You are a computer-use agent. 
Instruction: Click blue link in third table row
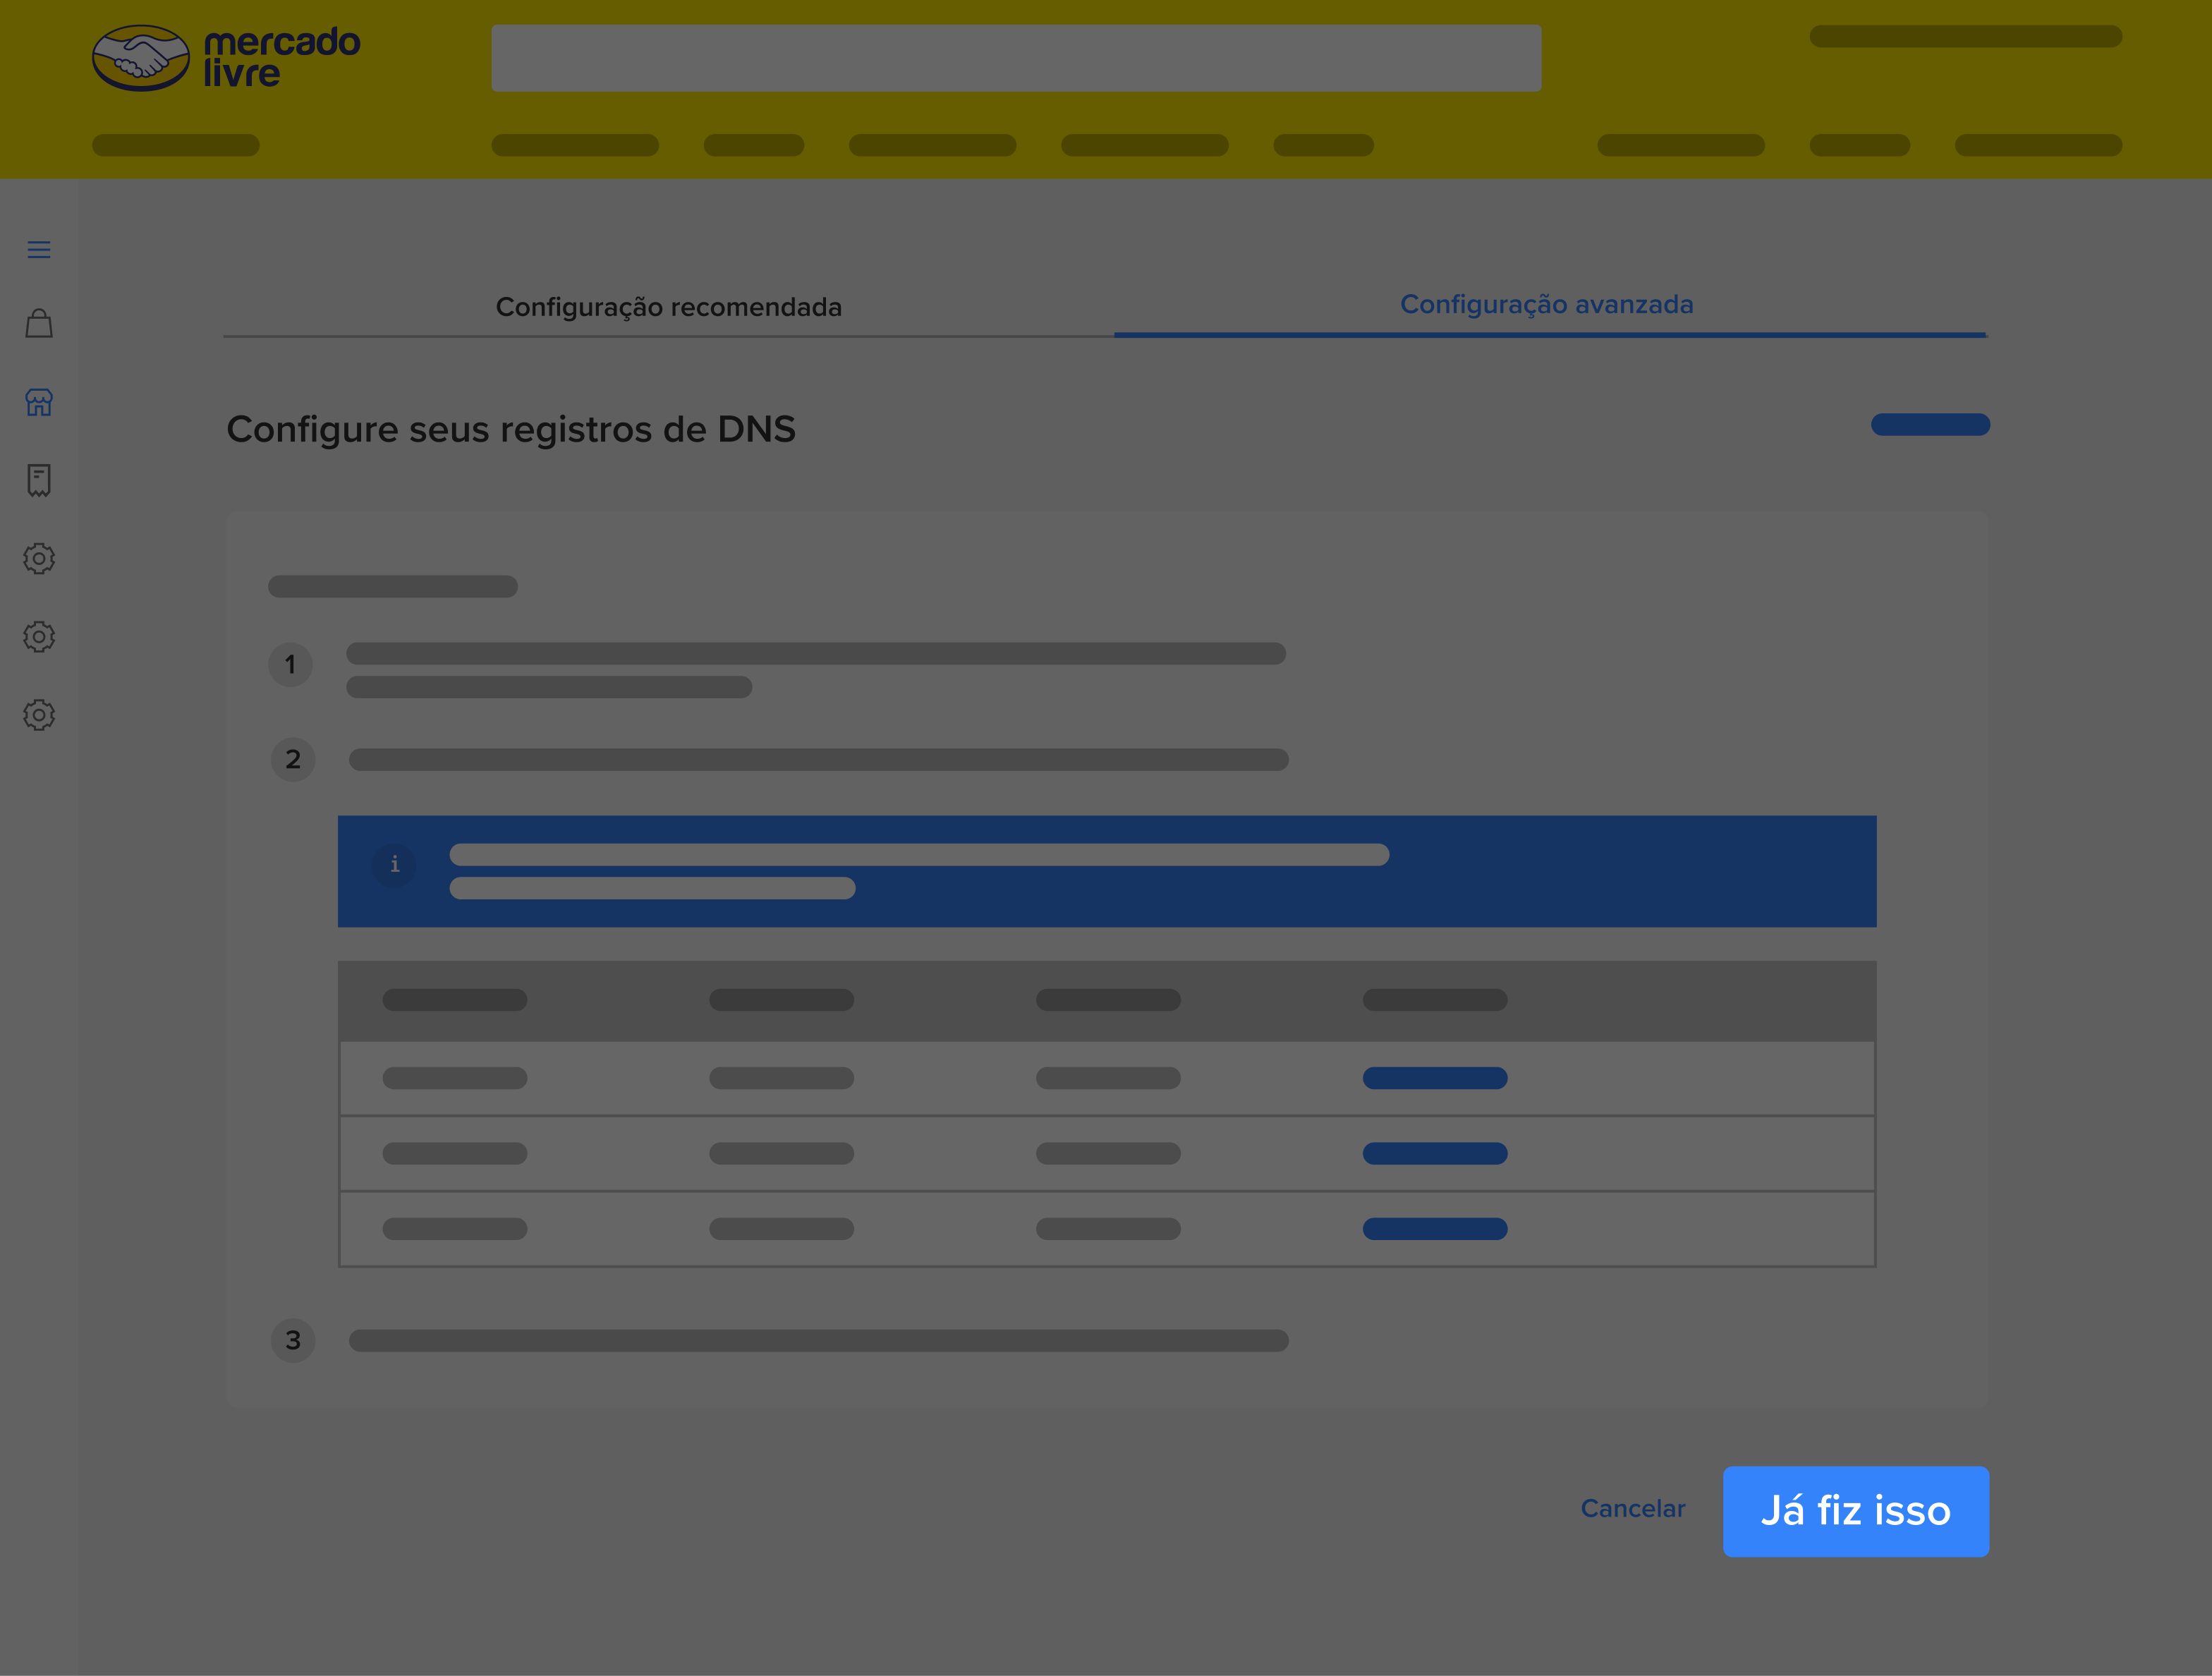tap(1434, 1229)
